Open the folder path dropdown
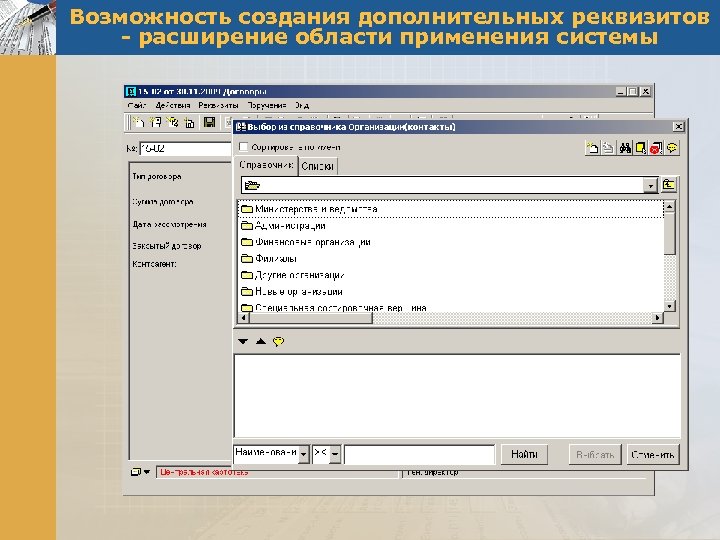The image size is (720, 540). pyautogui.click(x=650, y=186)
